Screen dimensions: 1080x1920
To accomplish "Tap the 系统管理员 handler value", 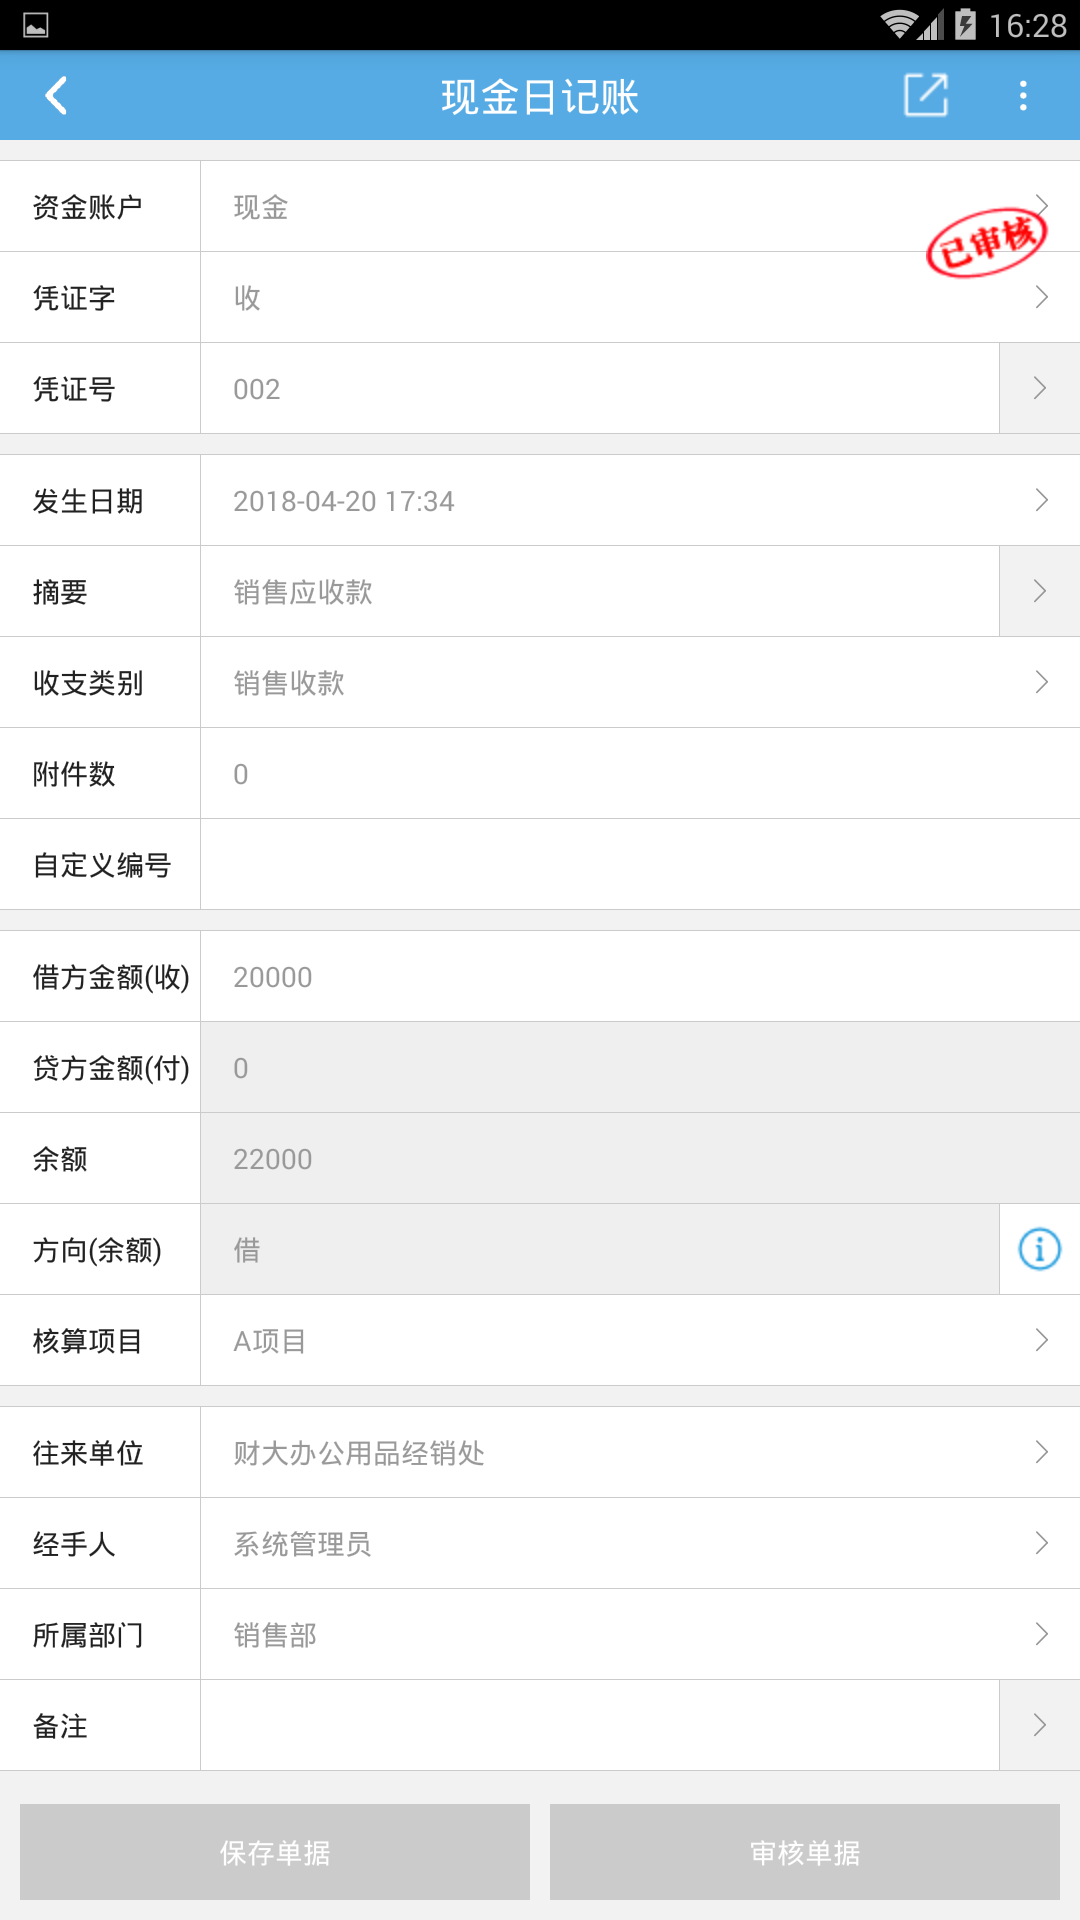I will [302, 1544].
